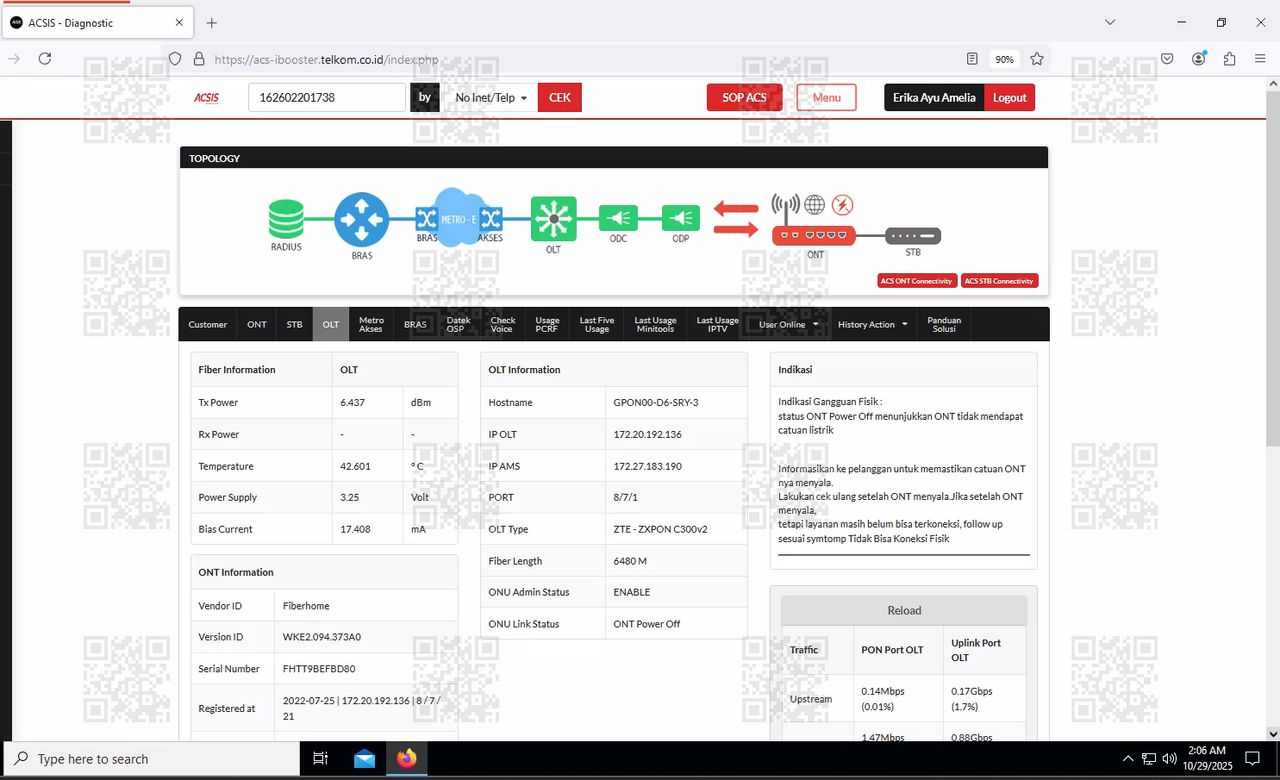Open Mail app from taskbar
This screenshot has width=1280, height=780.
tap(364, 759)
